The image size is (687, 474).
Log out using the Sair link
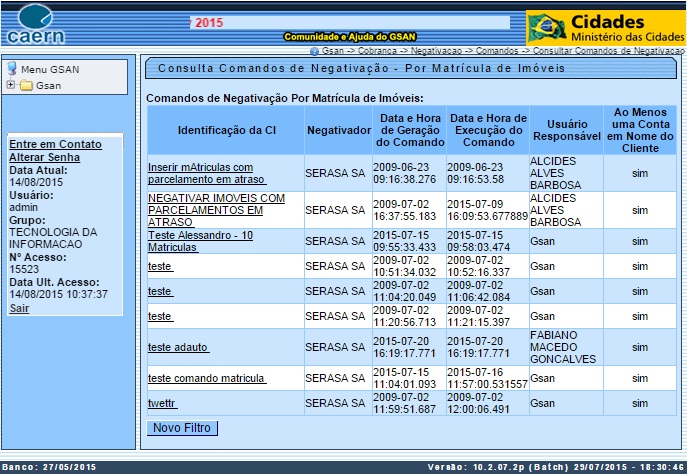[x=19, y=308]
